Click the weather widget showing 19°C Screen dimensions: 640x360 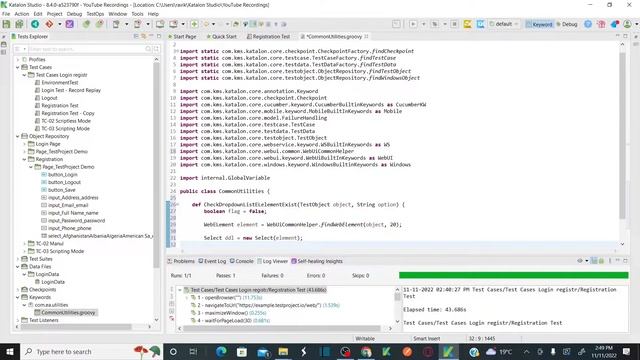[x=498, y=351]
